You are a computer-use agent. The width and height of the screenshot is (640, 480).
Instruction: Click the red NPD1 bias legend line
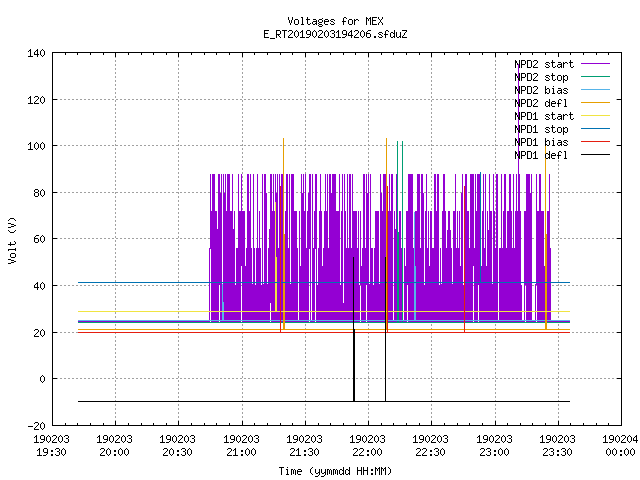(x=595, y=142)
